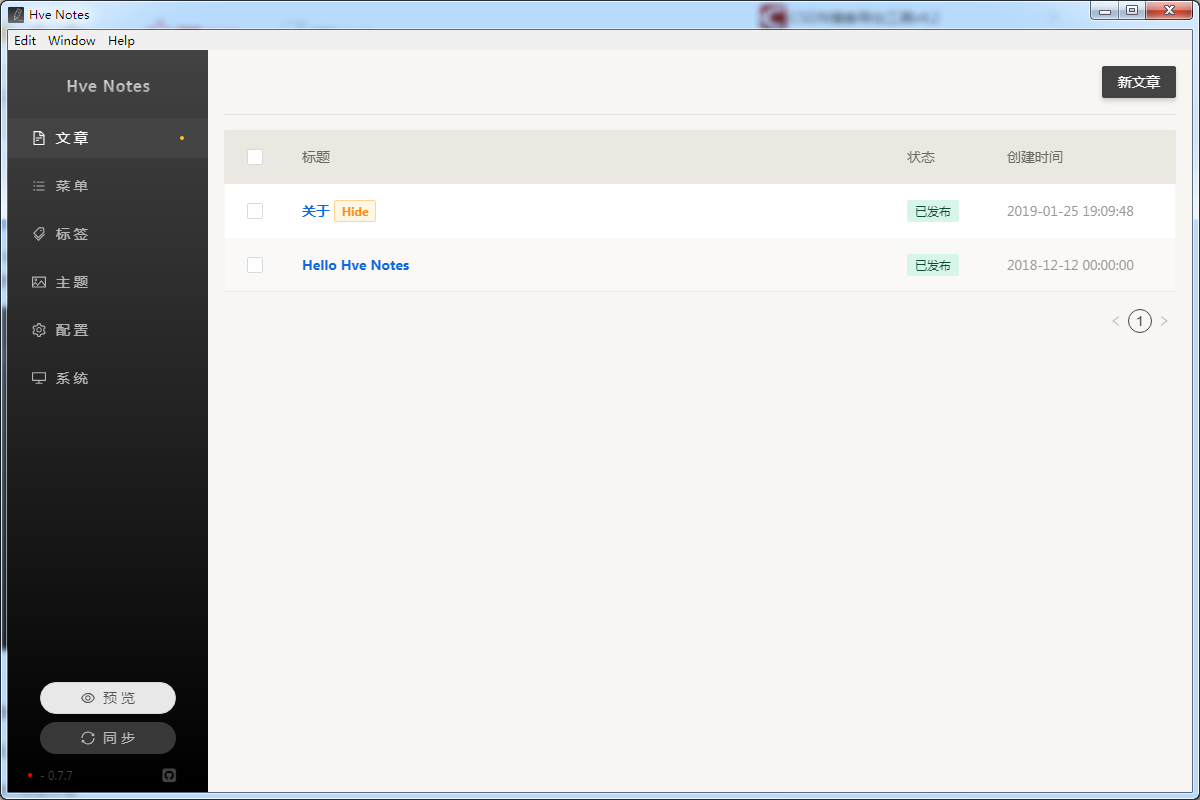Check the box for Hello Hve Notes
1200x800 pixels.
click(255, 265)
